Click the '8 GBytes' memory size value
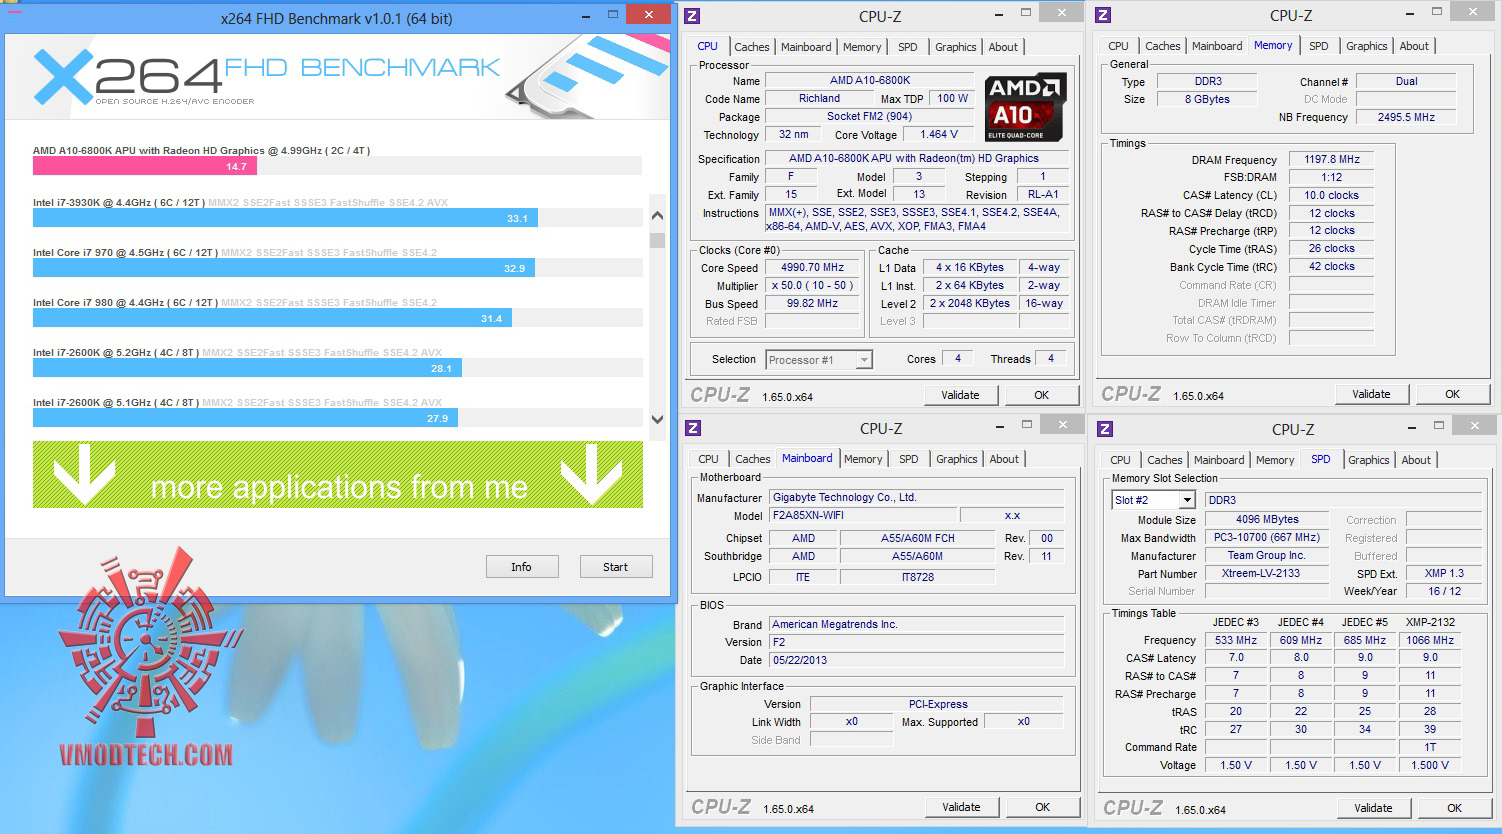 [1205, 99]
